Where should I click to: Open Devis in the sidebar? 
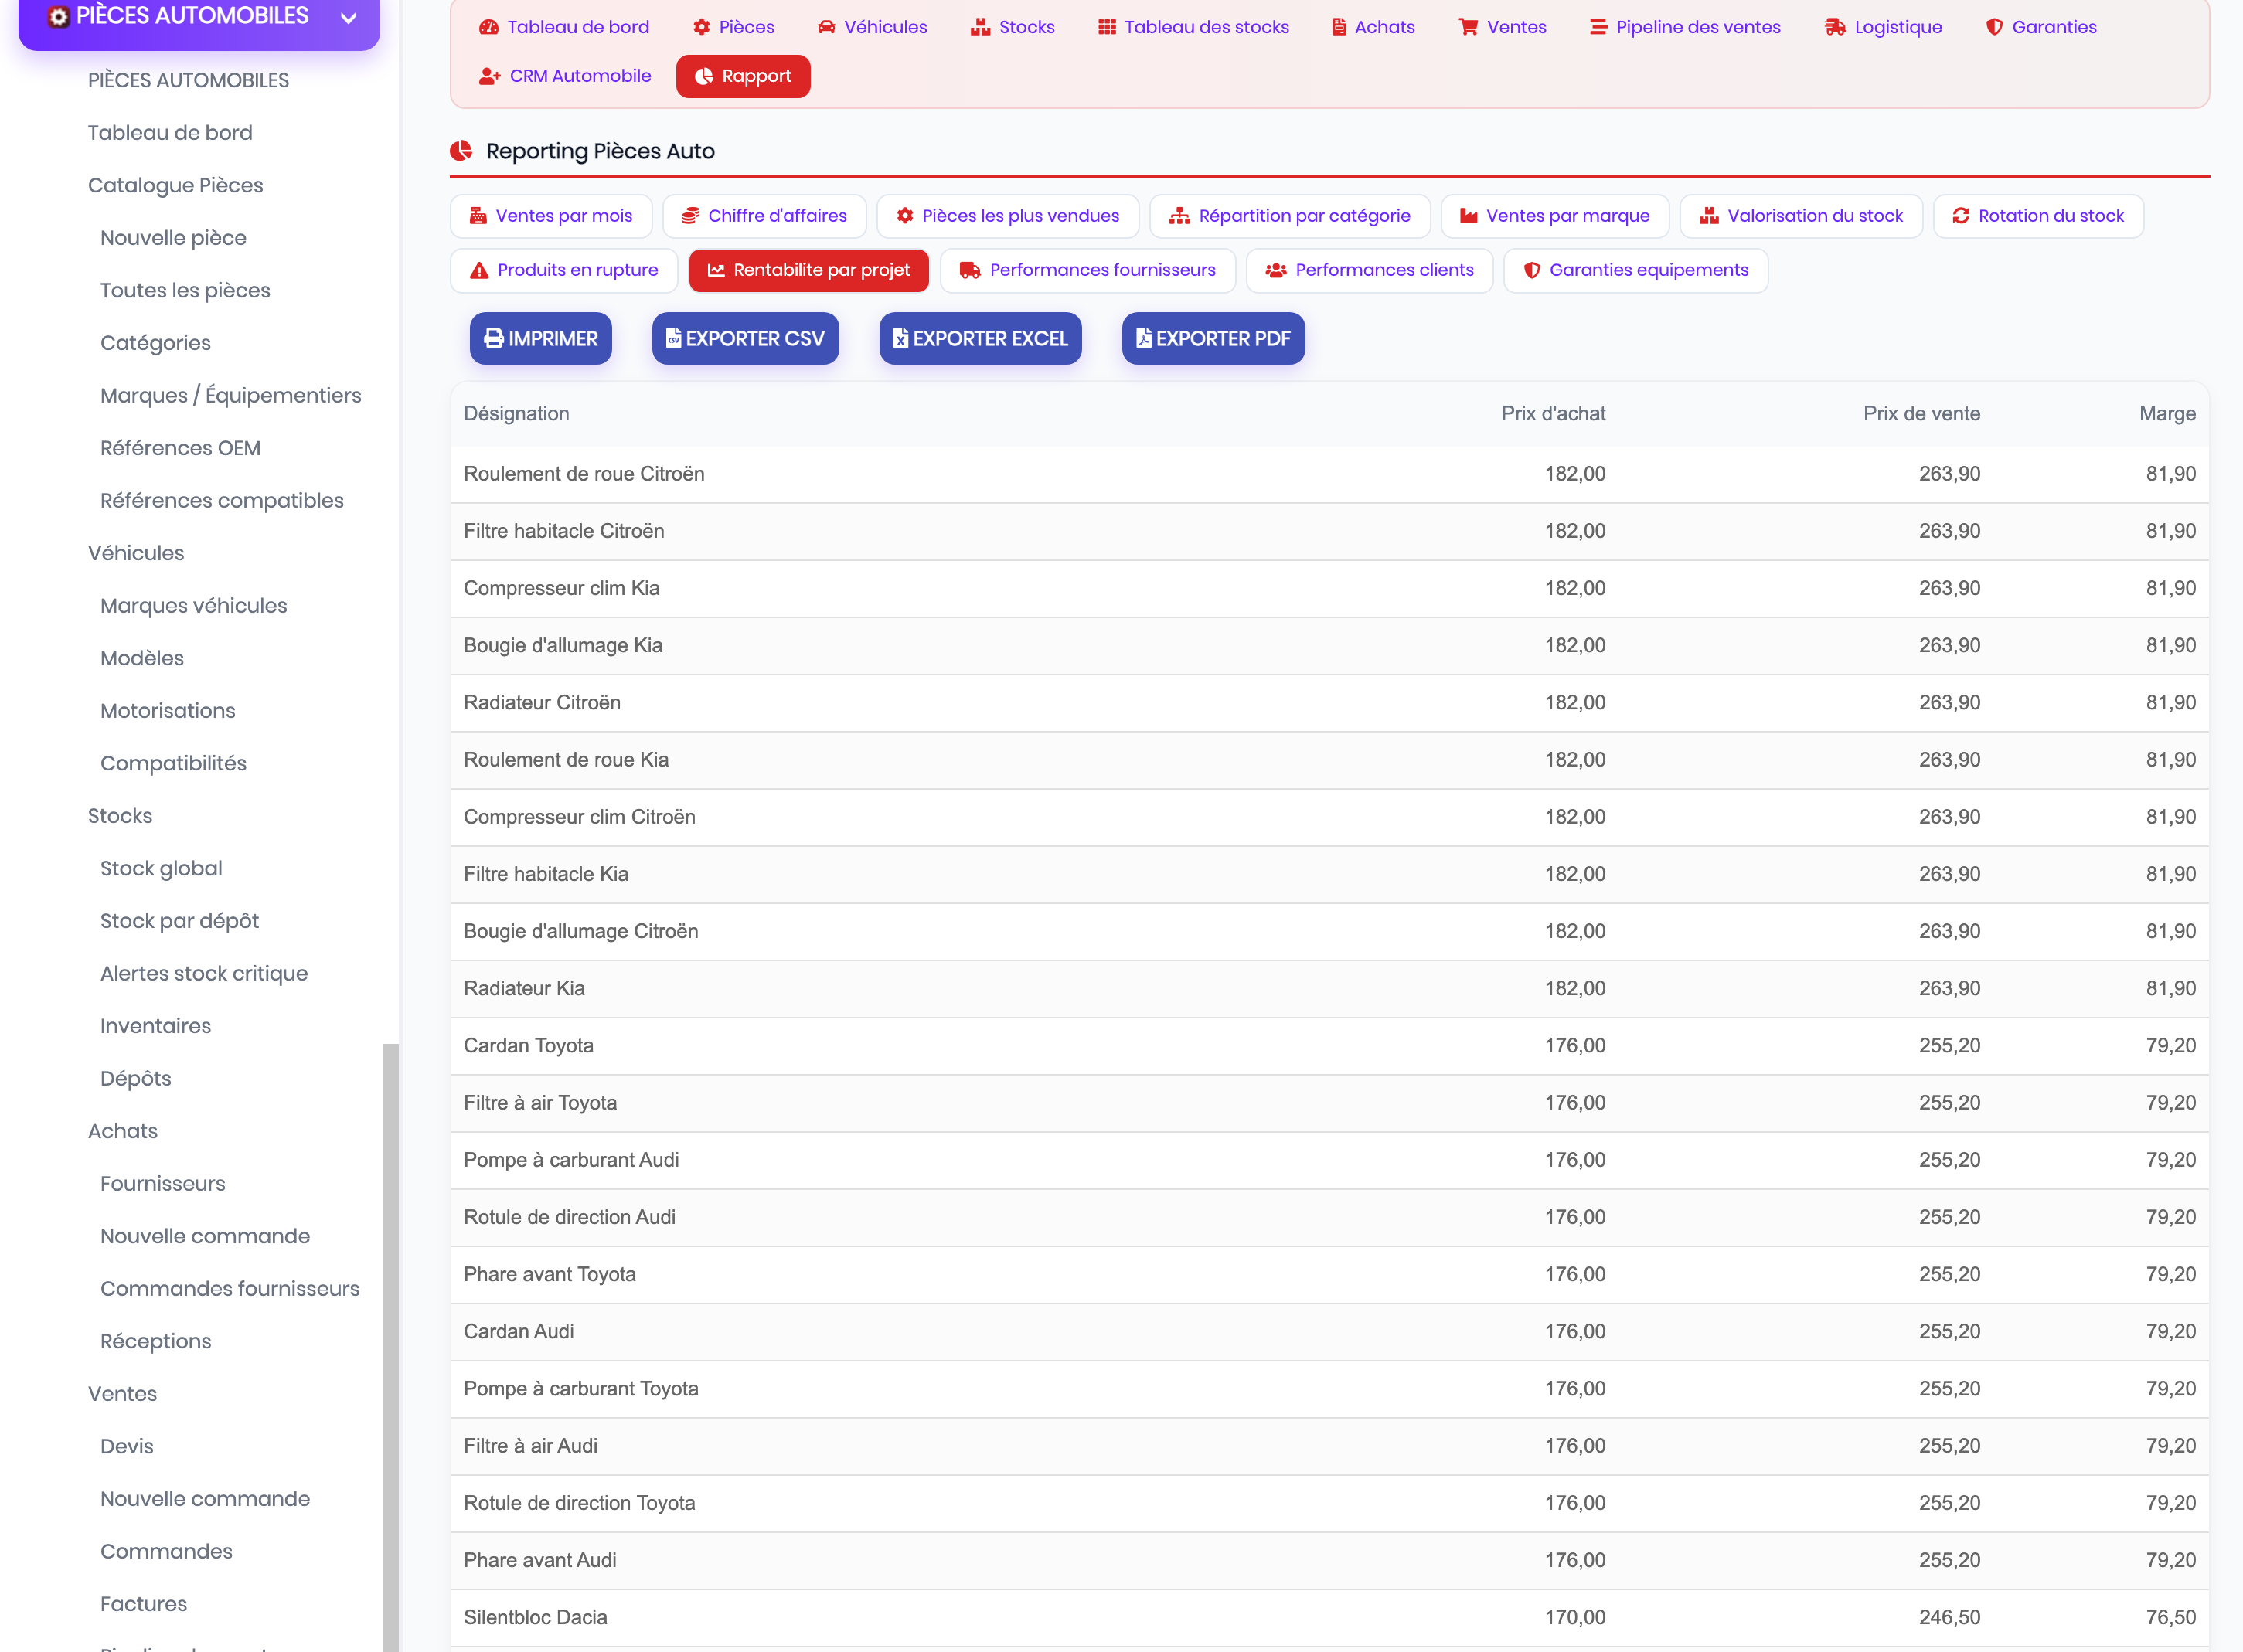coord(127,1446)
